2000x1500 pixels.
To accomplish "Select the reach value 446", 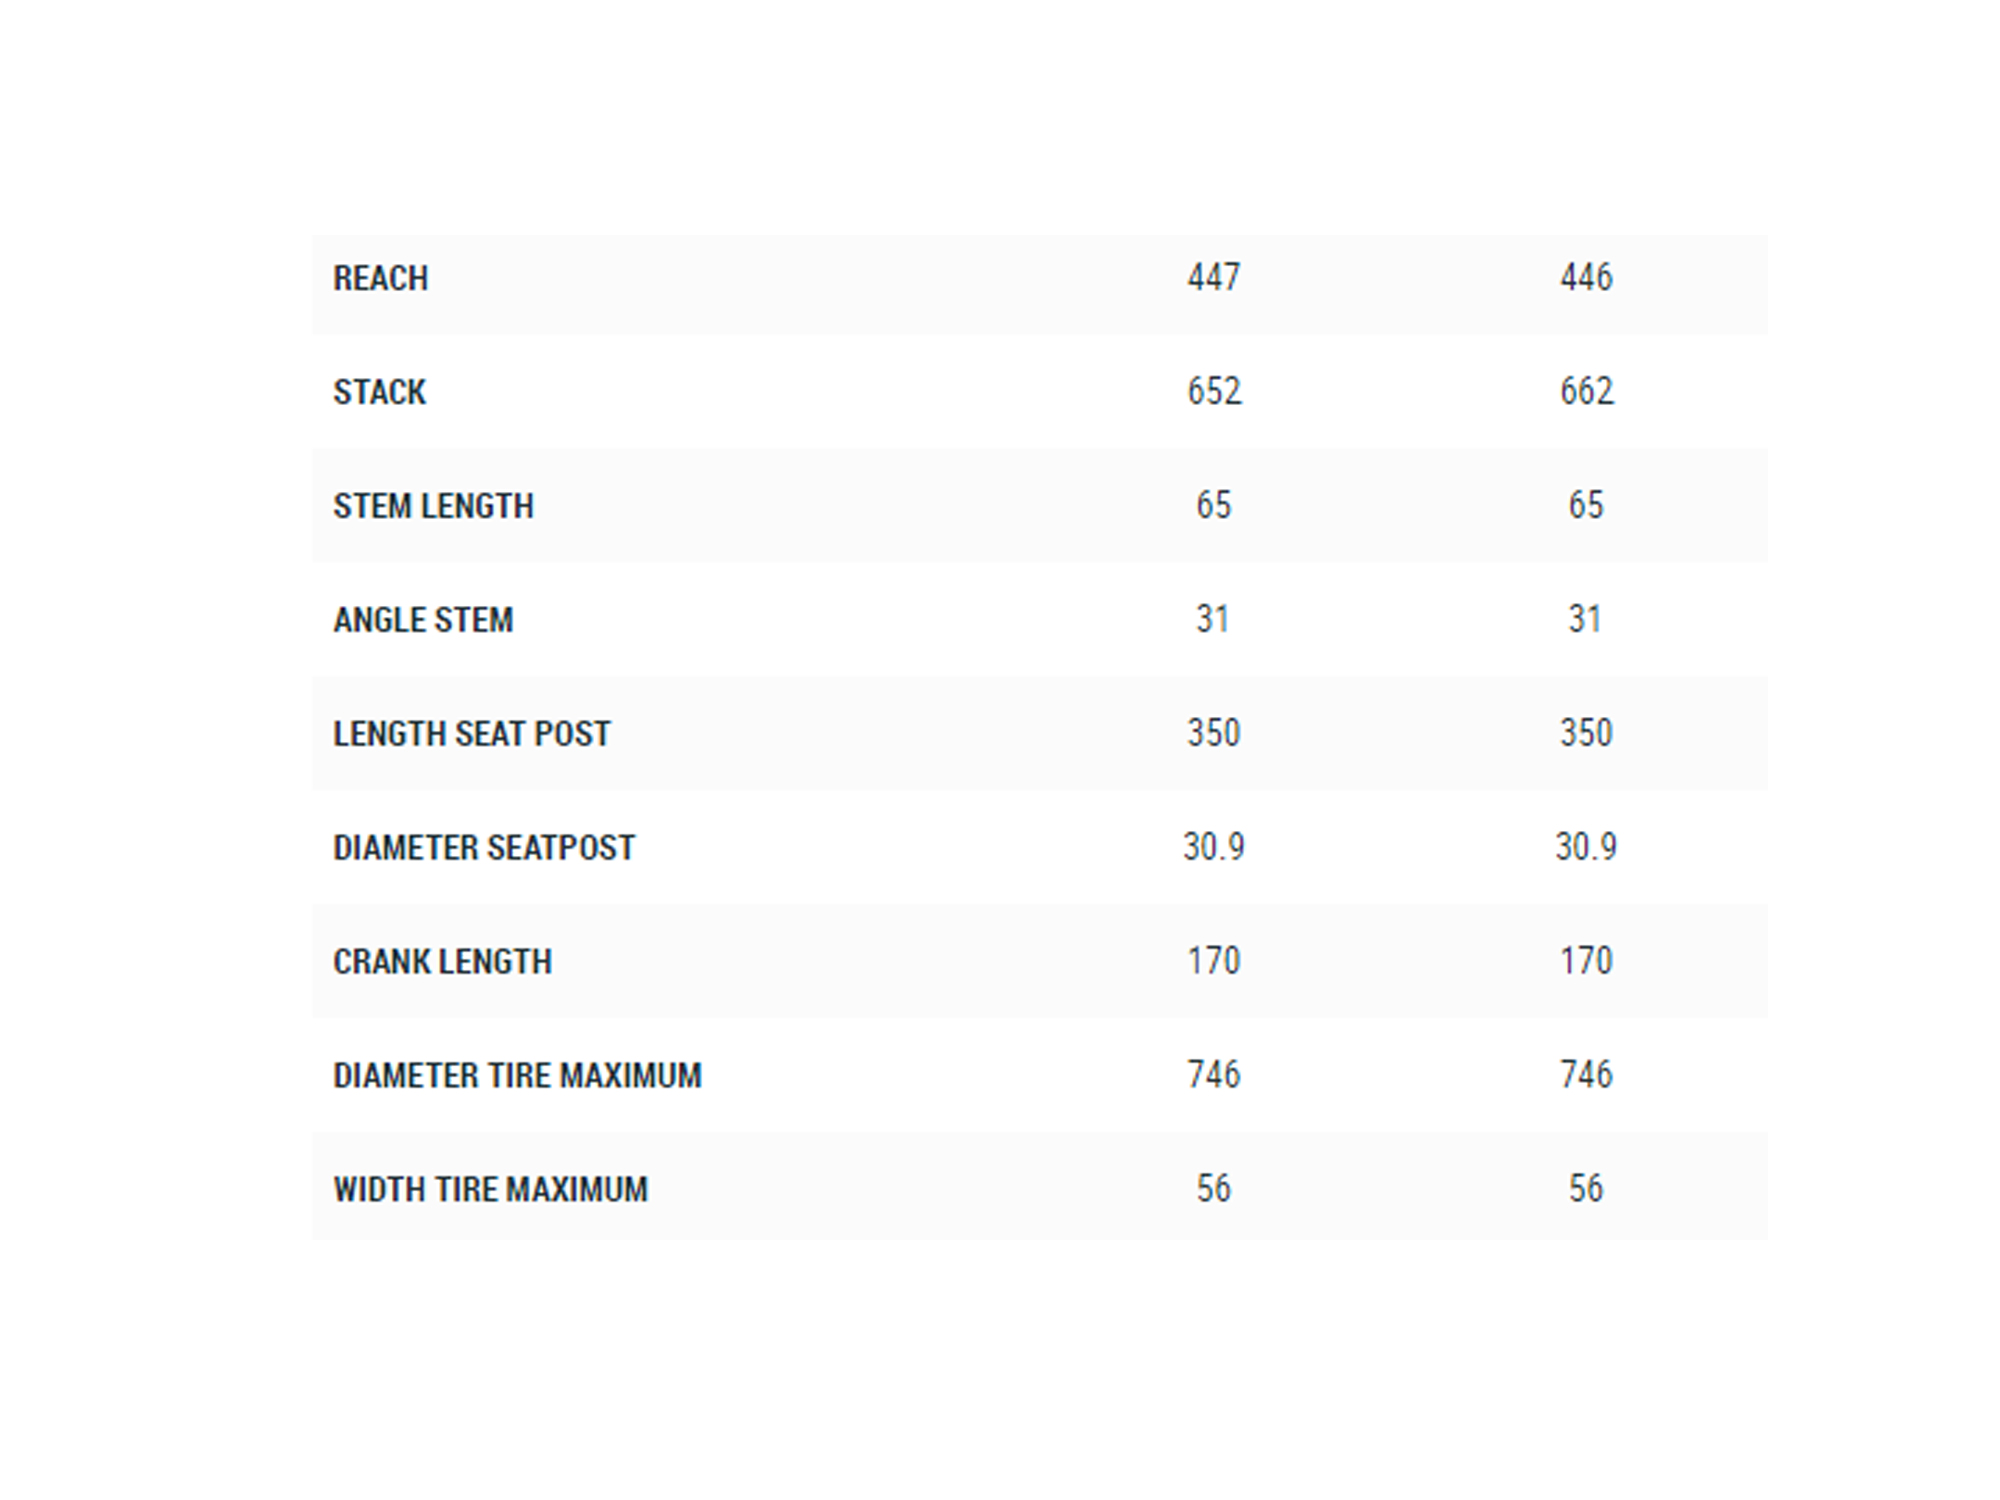I will point(1586,277).
